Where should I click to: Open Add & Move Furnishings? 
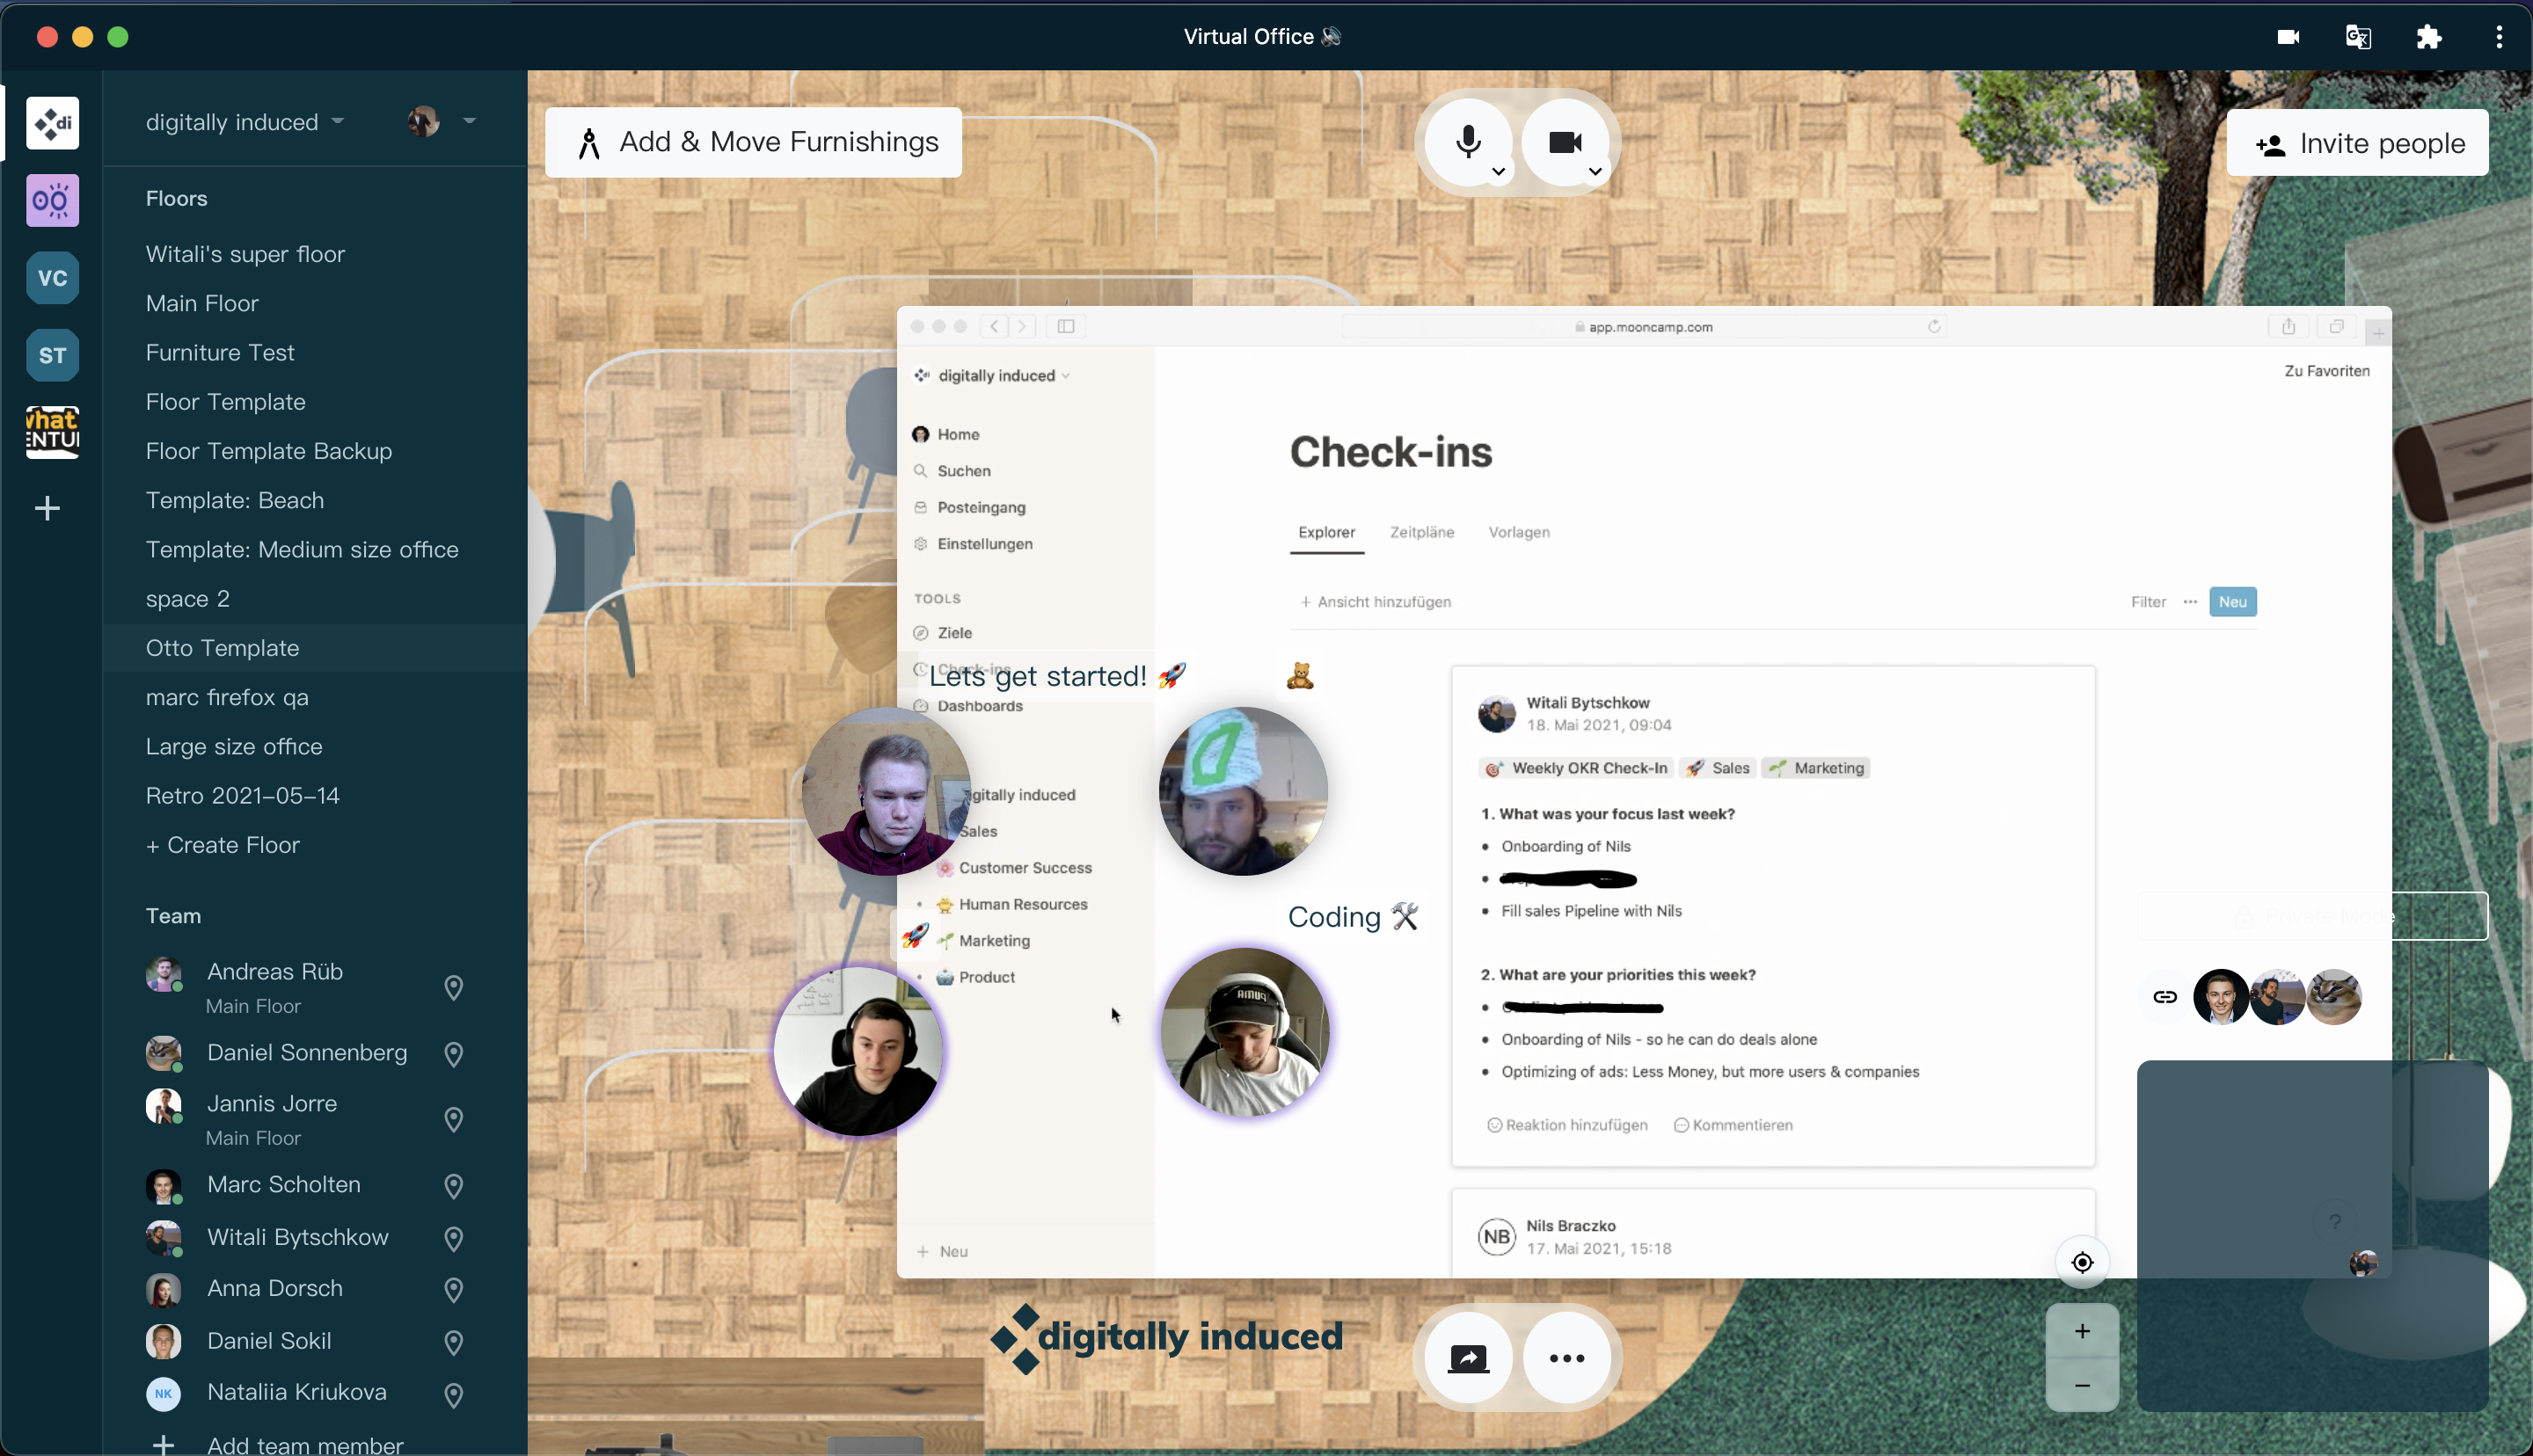[752, 141]
